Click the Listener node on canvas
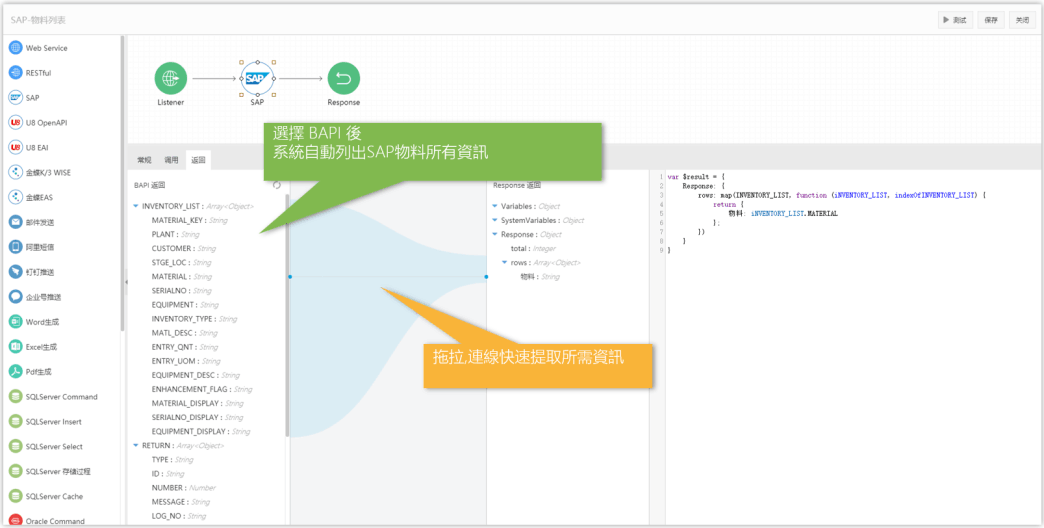The height and width of the screenshot is (528, 1044). [171, 79]
